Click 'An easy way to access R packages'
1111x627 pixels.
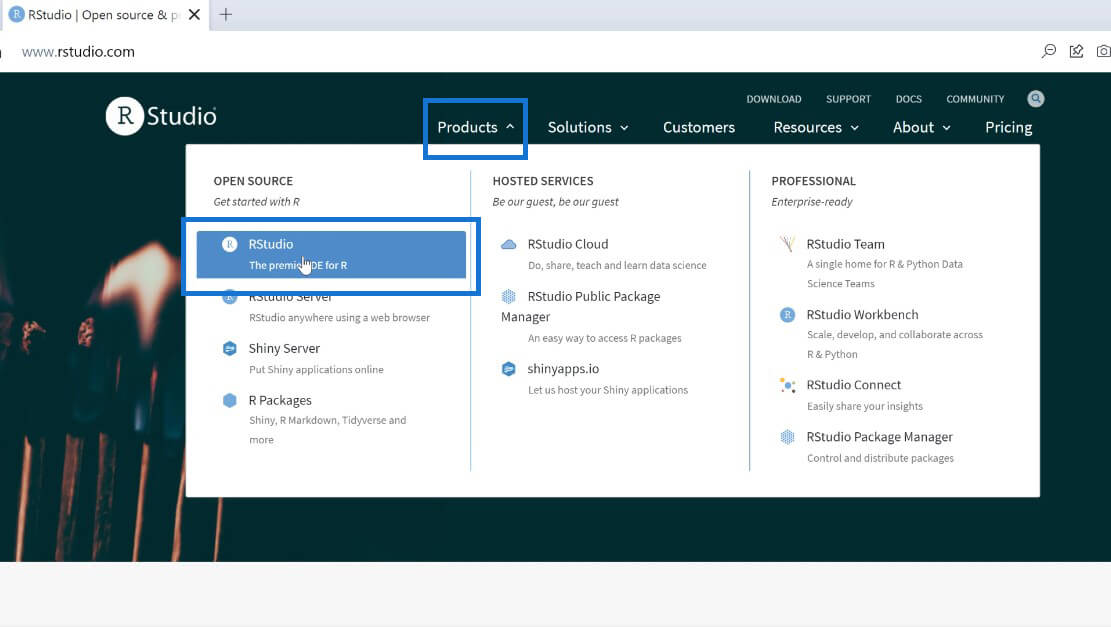604,339
